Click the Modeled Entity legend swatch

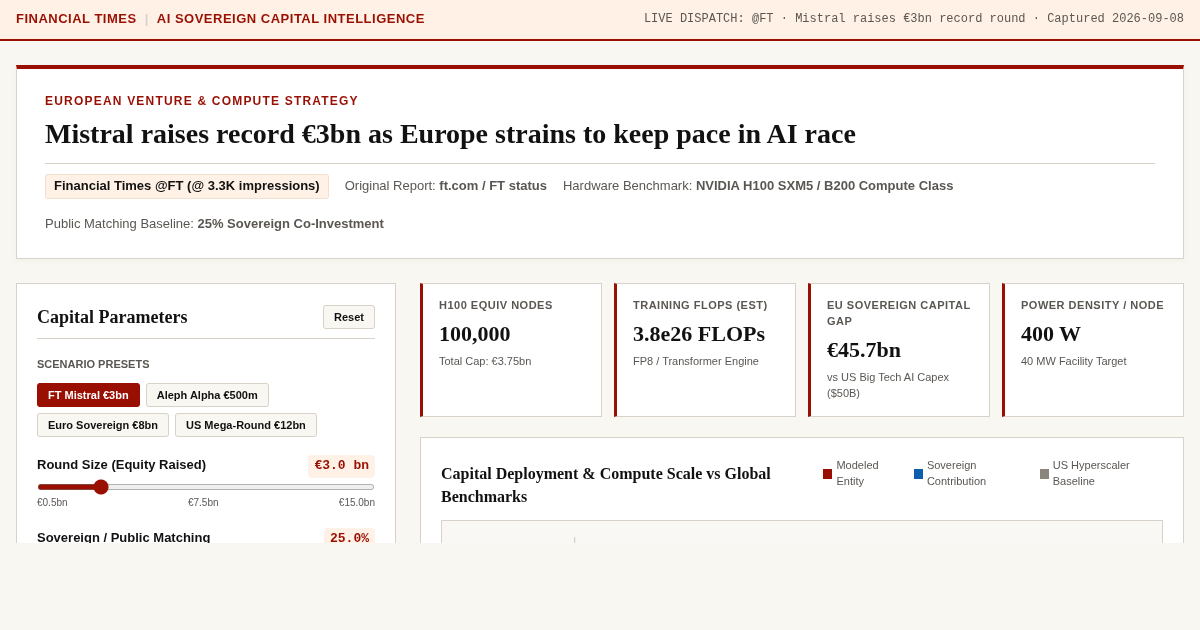(827, 474)
